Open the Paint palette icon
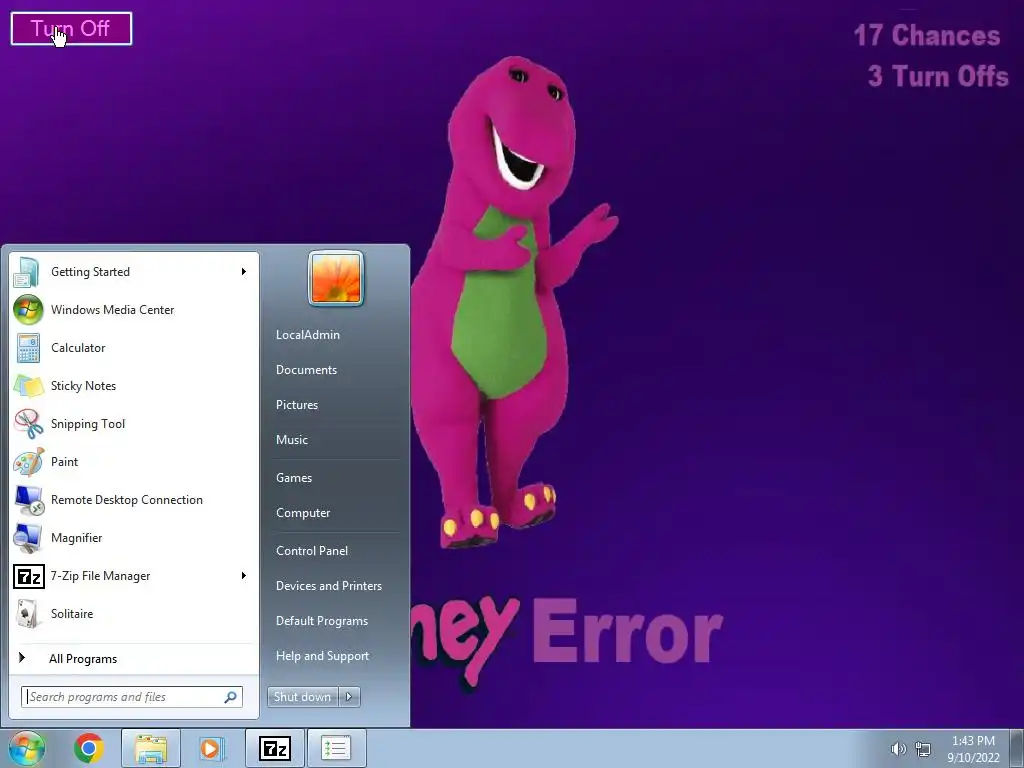The width and height of the screenshot is (1024, 768). [x=28, y=462]
